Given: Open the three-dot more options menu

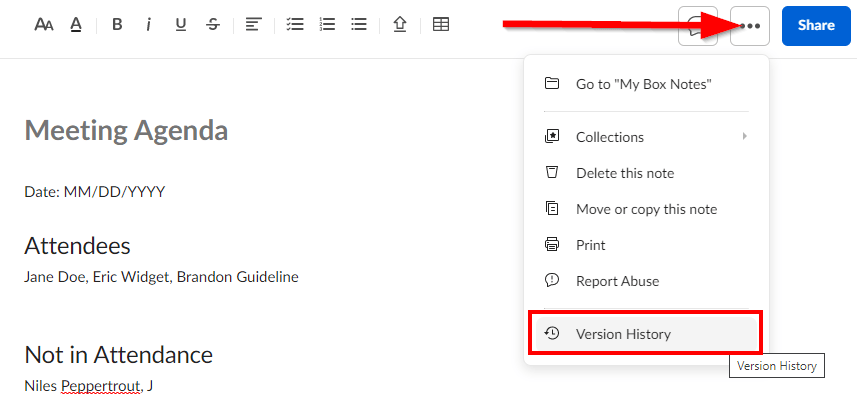Looking at the screenshot, I should point(750,26).
